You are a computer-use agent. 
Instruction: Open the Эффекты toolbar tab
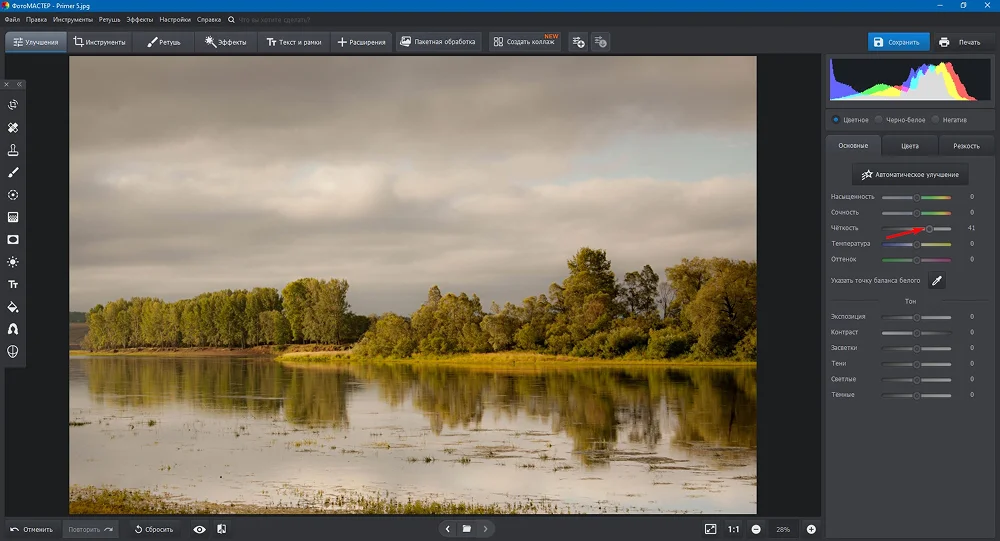pos(226,42)
